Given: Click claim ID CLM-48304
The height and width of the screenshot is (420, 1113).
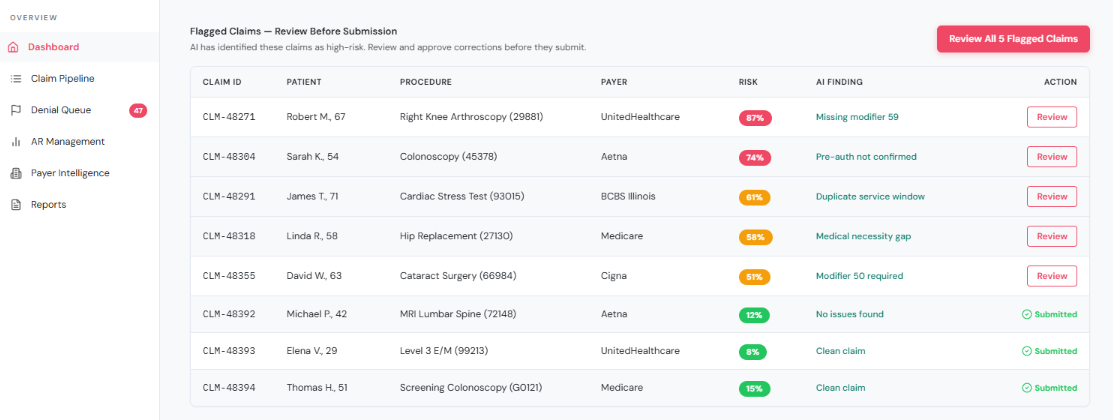Looking at the screenshot, I should coord(229,157).
